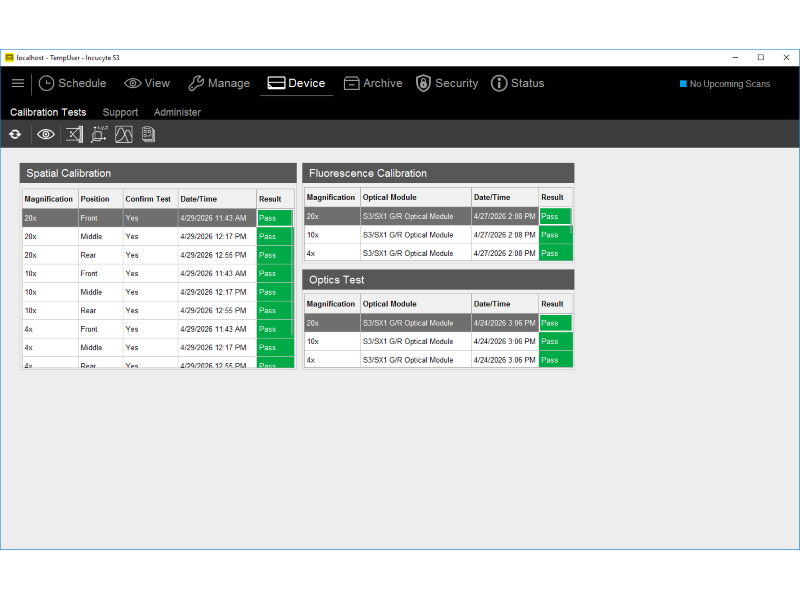
Task: Select 4x row in Fluorescence Calibration
Action: pyautogui.click(x=438, y=253)
